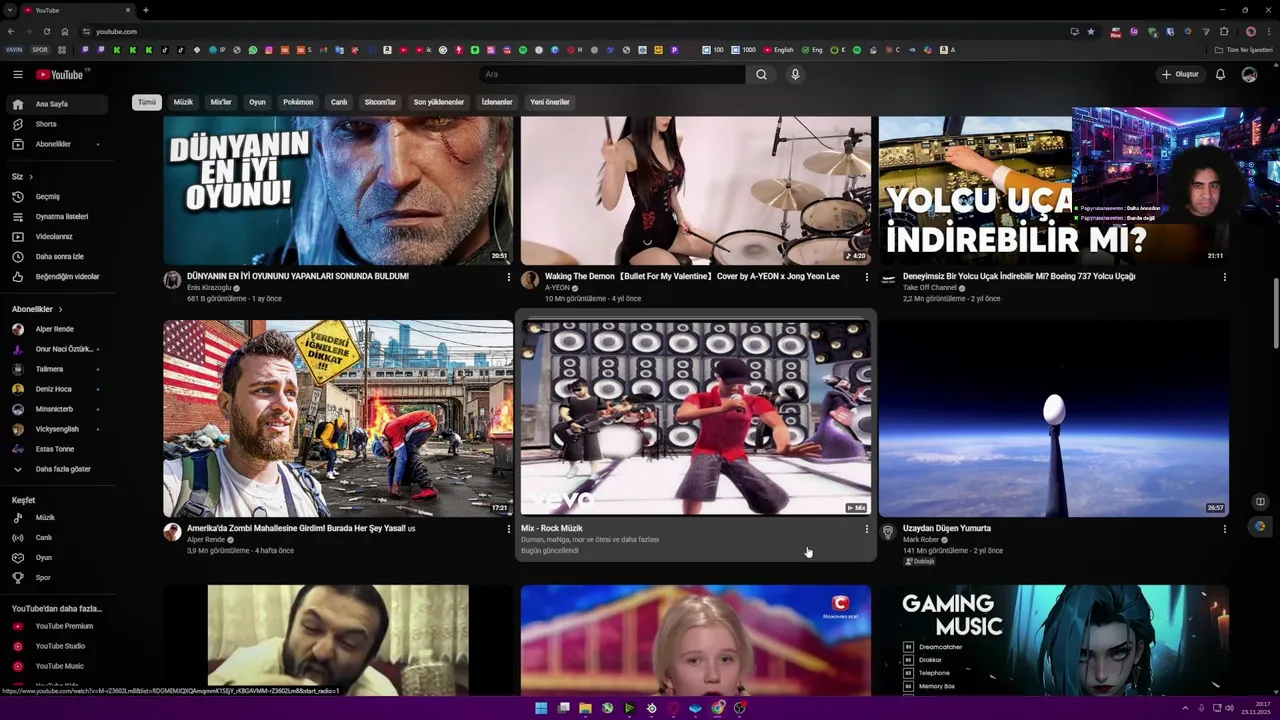Image resolution: width=1280 pixels, height=720 pixels.
Task: Select the İzlenenler filter chip
Action: (x=497, y=102)
